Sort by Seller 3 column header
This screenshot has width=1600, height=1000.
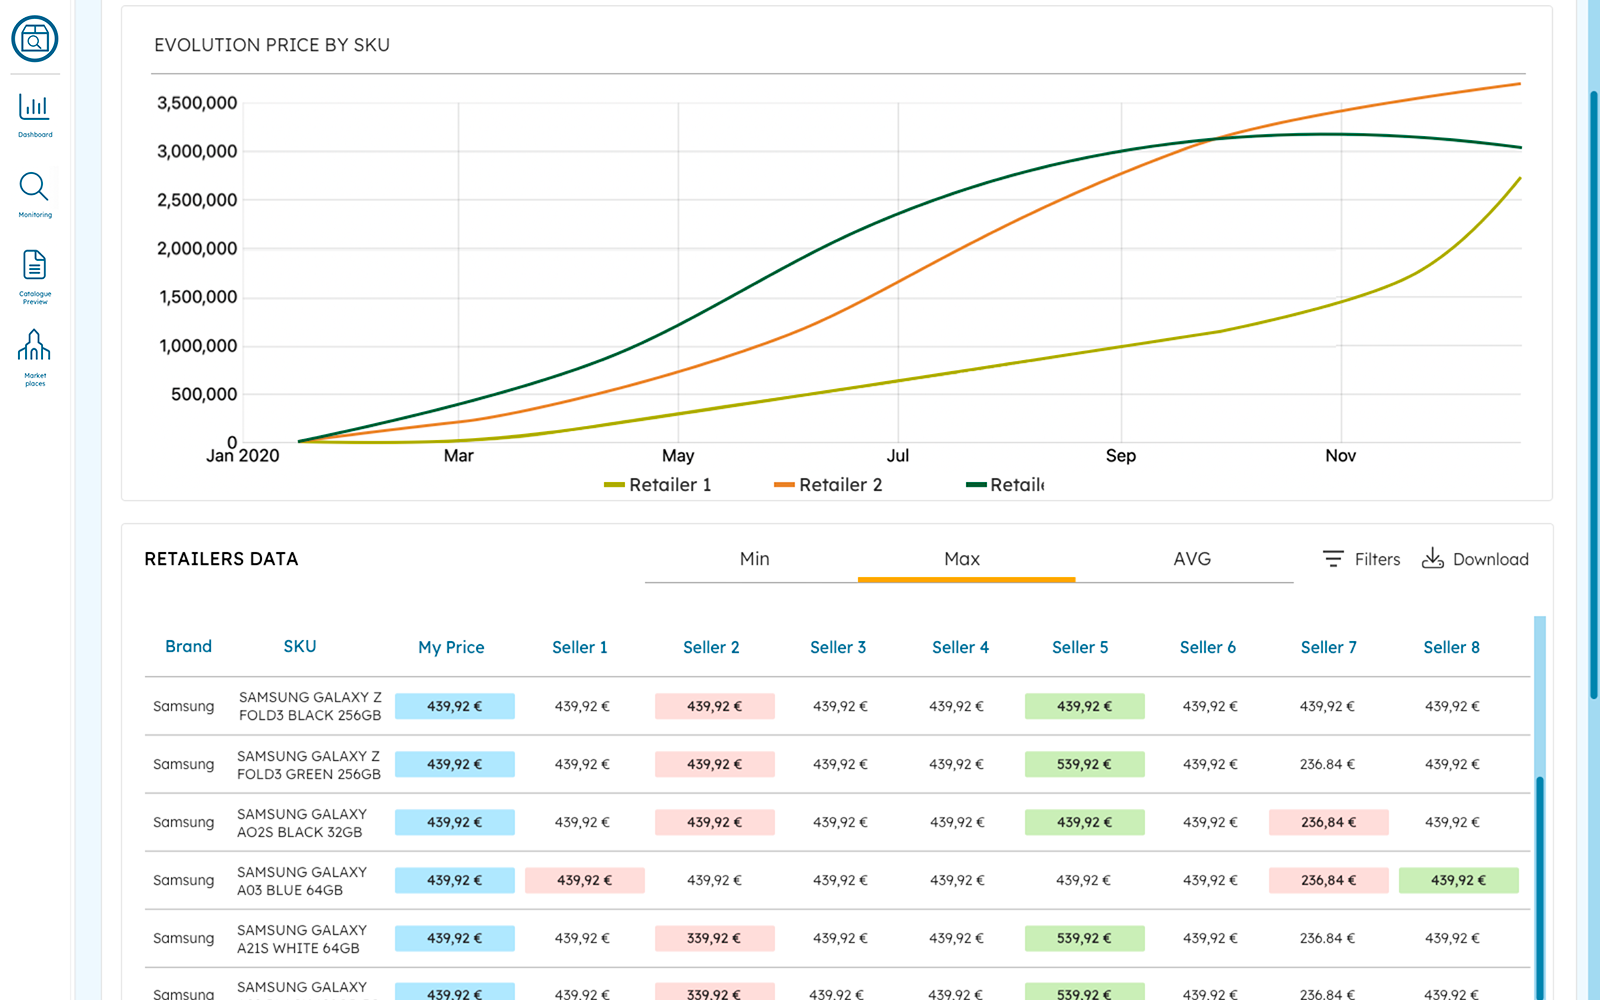tap(838, 647)
